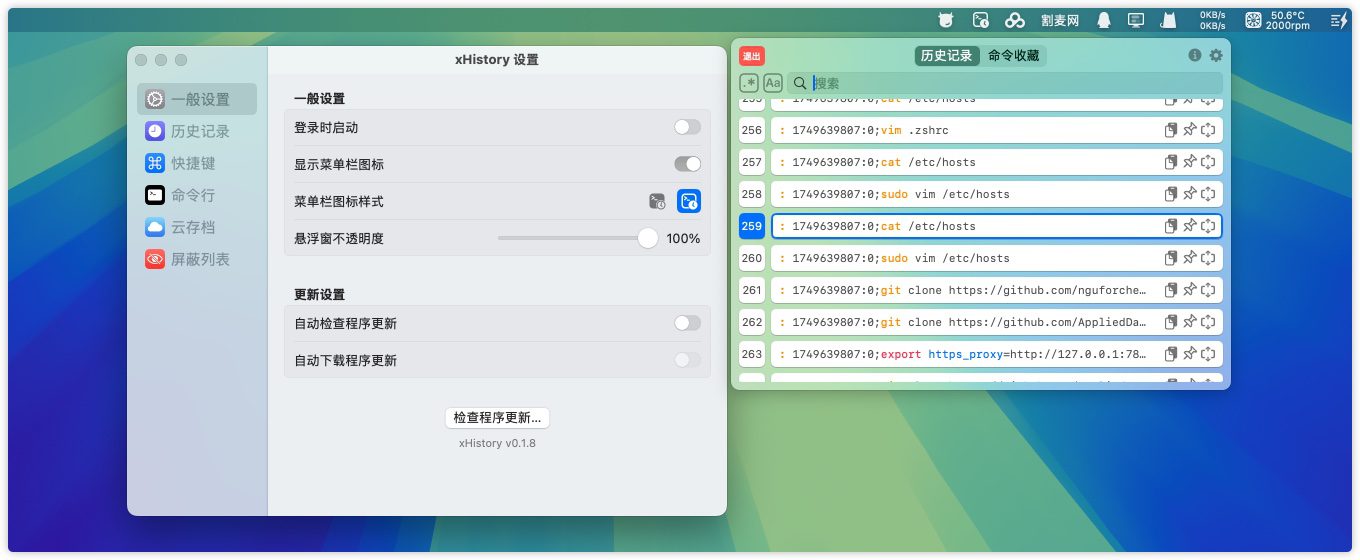Click the red 退出 button

click(752, 56)
